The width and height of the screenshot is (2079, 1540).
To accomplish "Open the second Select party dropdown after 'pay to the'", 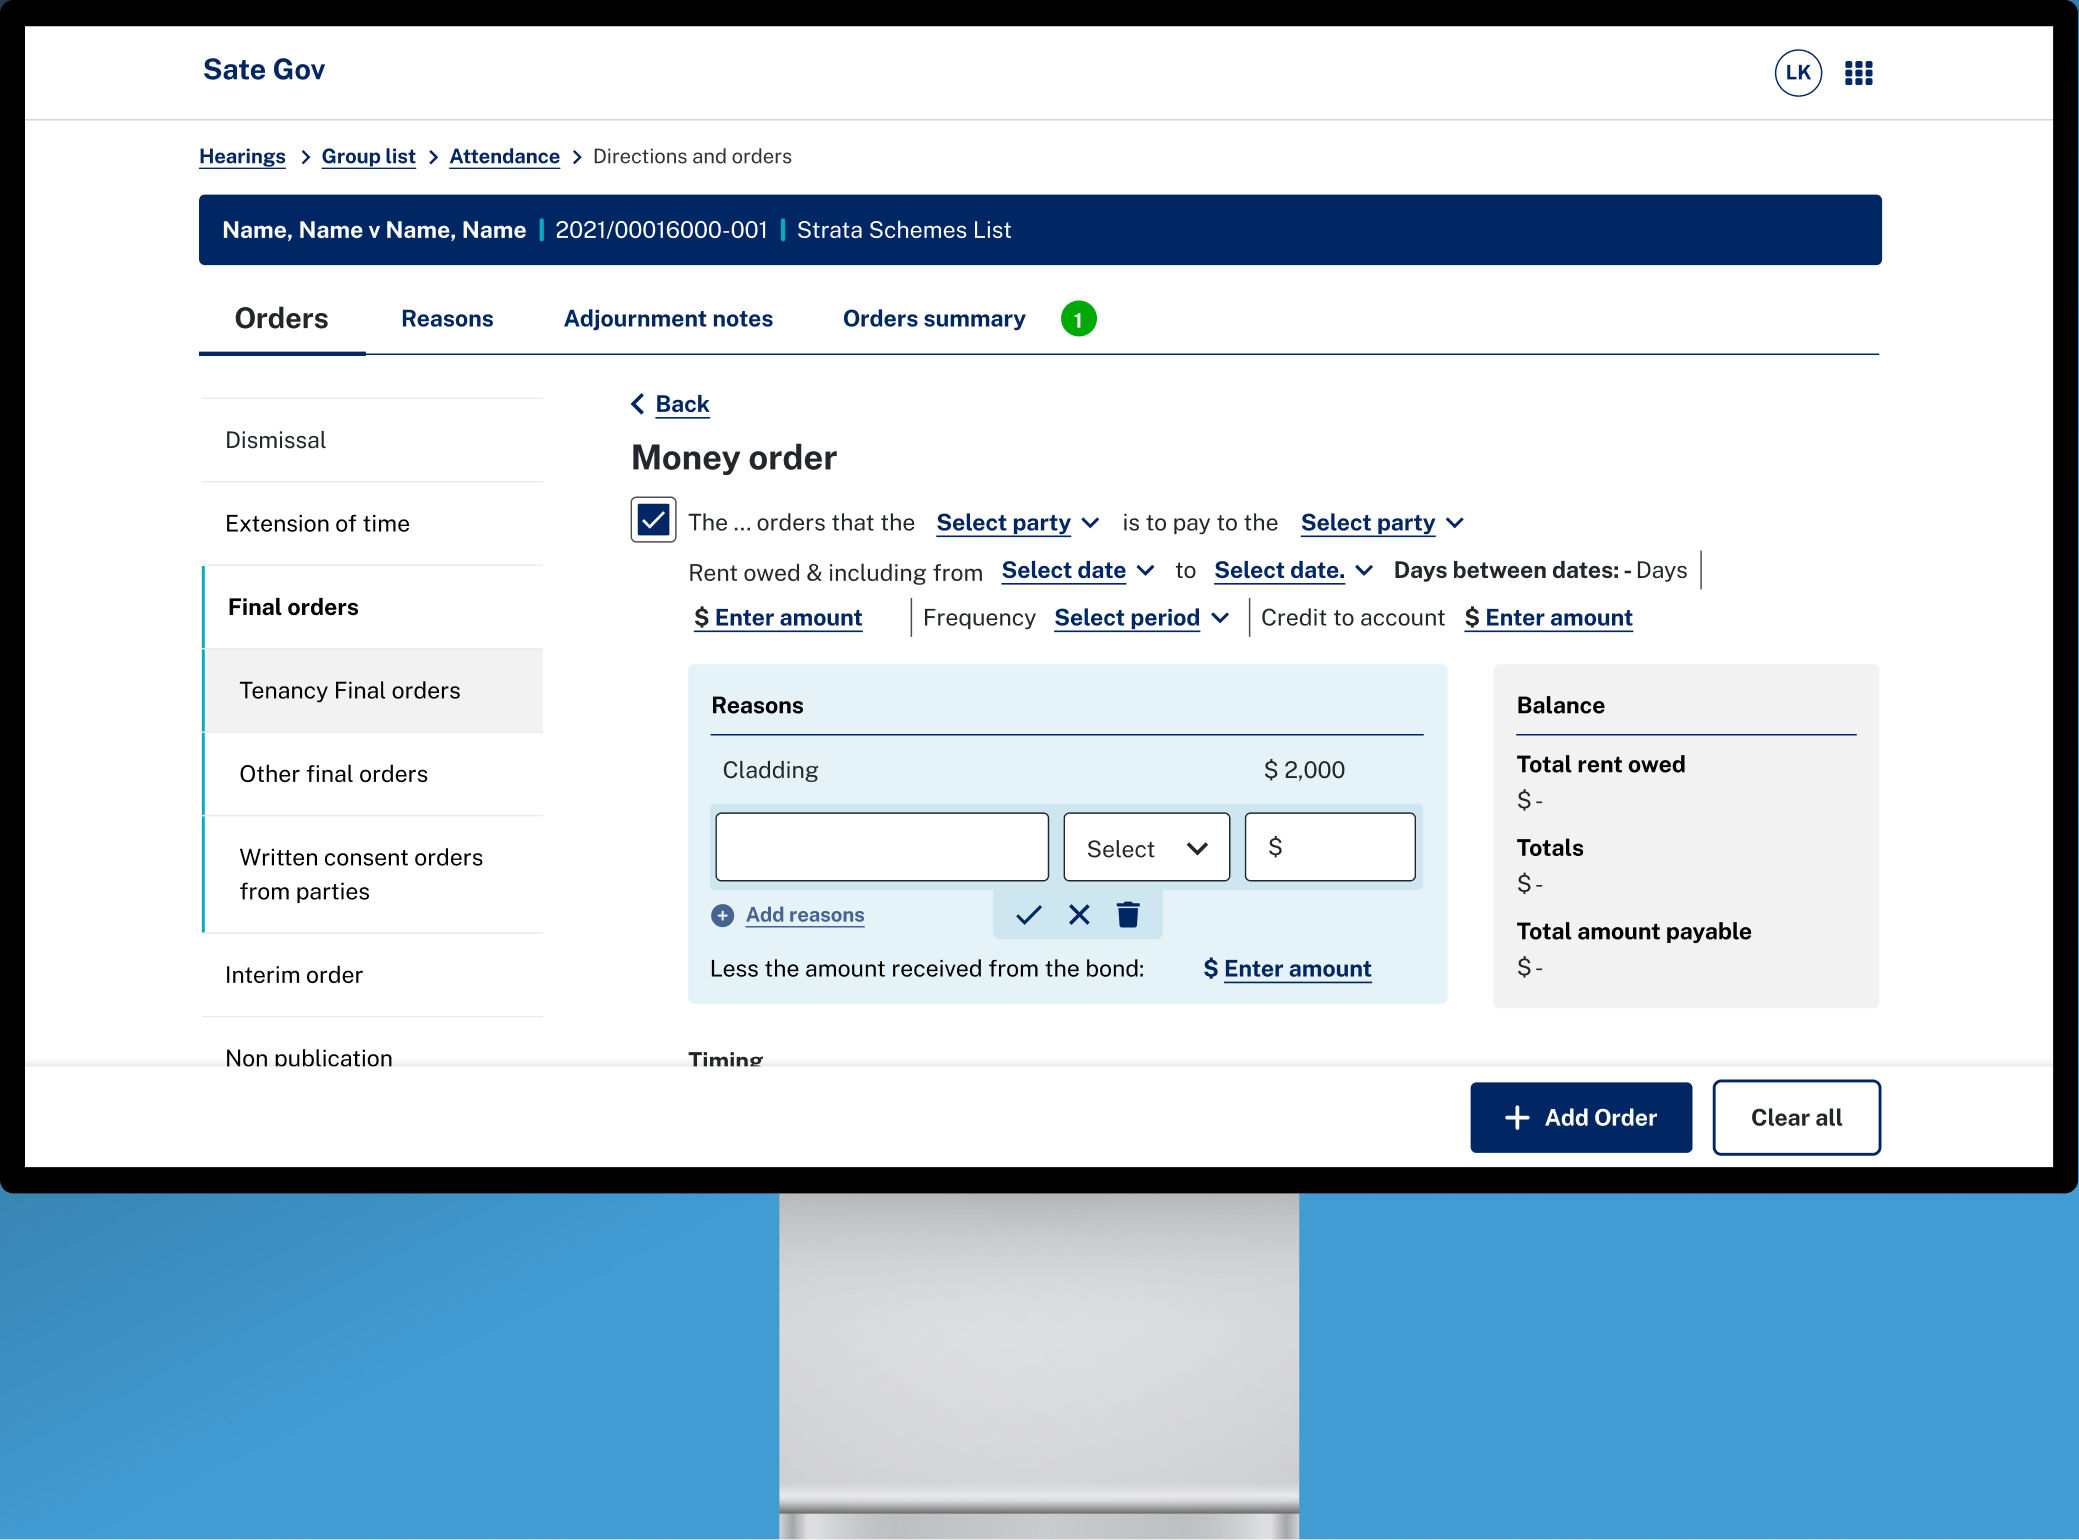I will 1382,522.
